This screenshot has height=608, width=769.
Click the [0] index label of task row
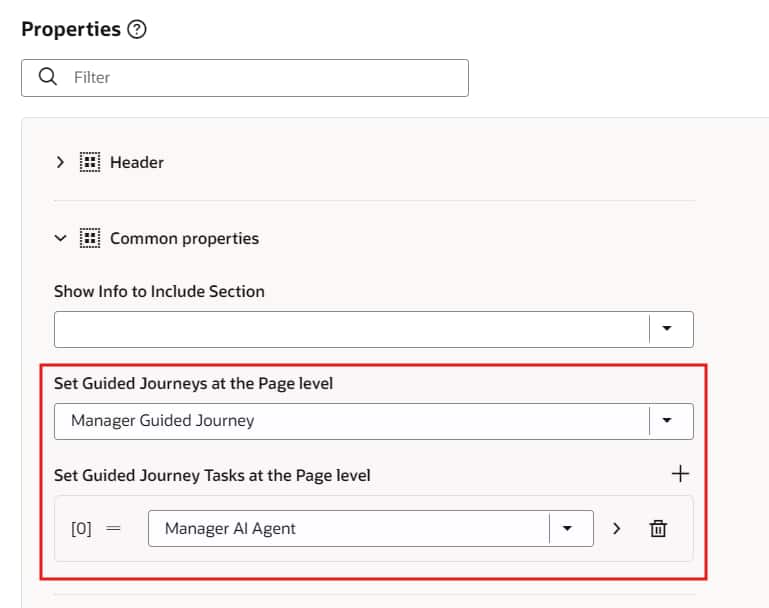click(81, 528)
